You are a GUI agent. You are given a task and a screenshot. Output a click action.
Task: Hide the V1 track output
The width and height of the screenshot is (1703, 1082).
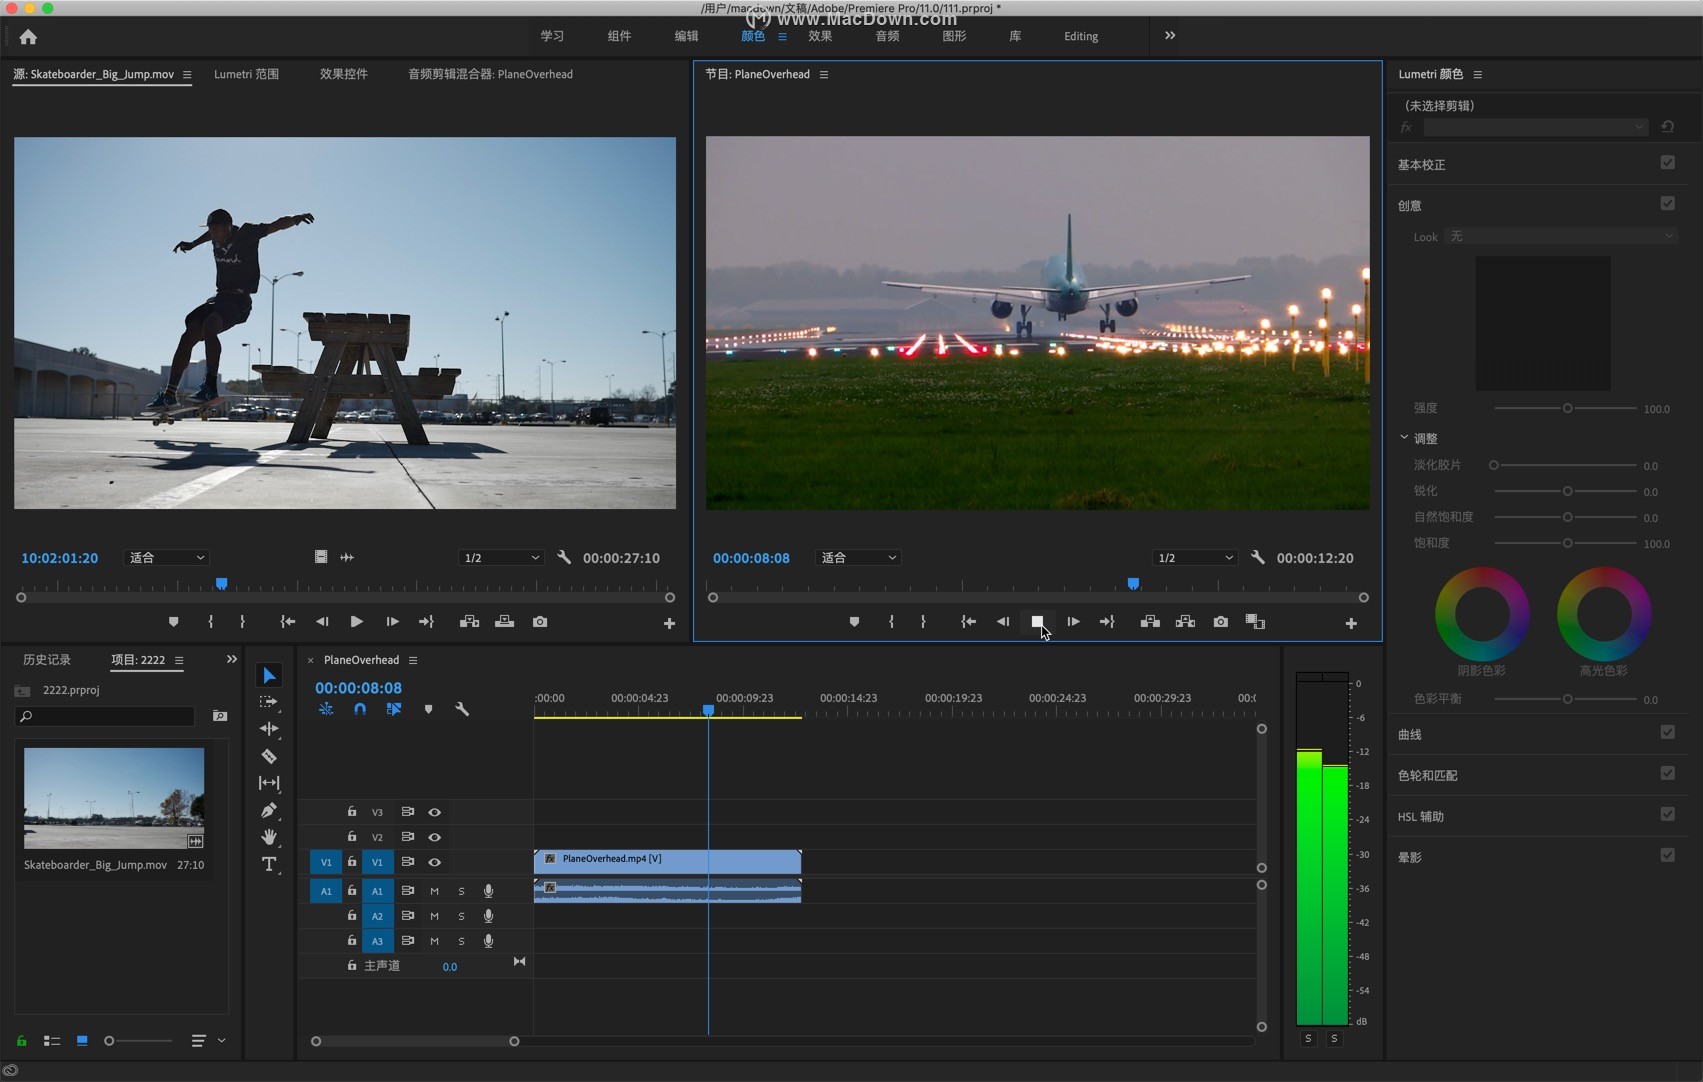pyautogui.click(x=434, y=862)
